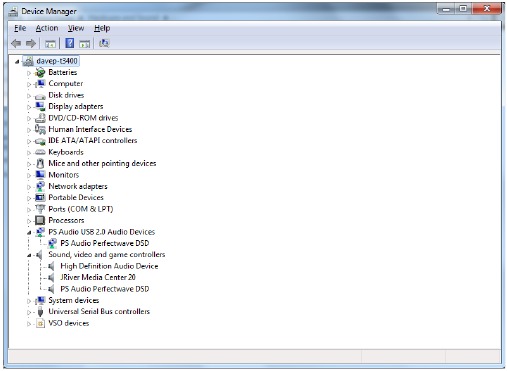Select the VSO devices label
The height and width of the screenshot is (371, 507).
[x=69, y=323]
